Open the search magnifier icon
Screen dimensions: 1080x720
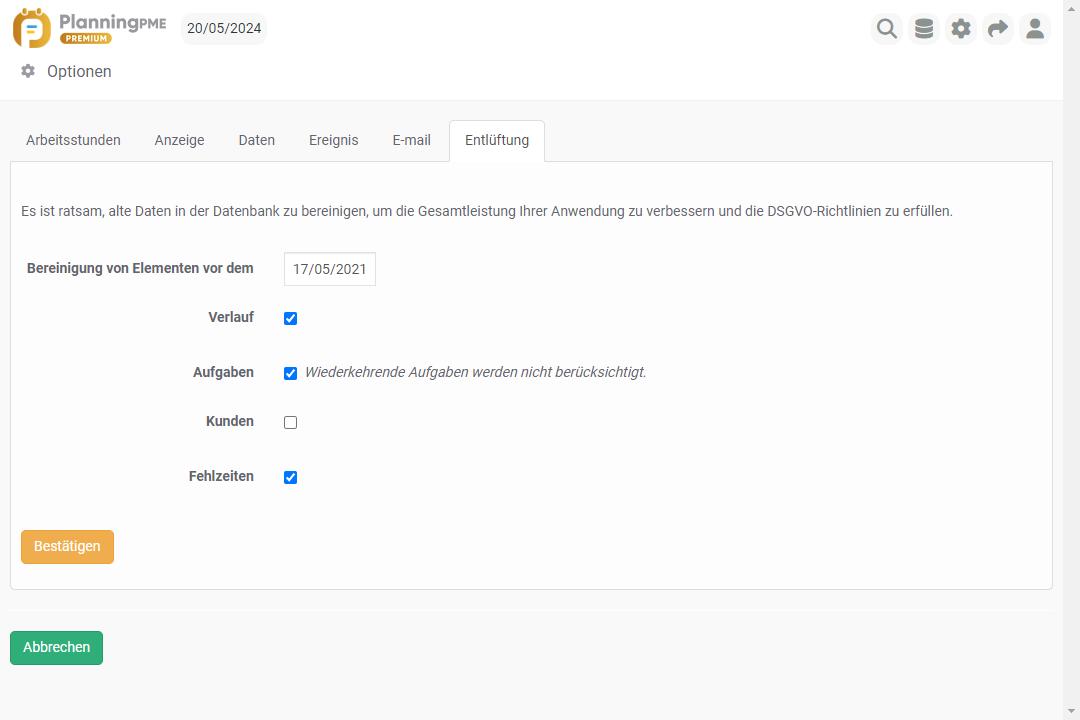tap(887, 29)
